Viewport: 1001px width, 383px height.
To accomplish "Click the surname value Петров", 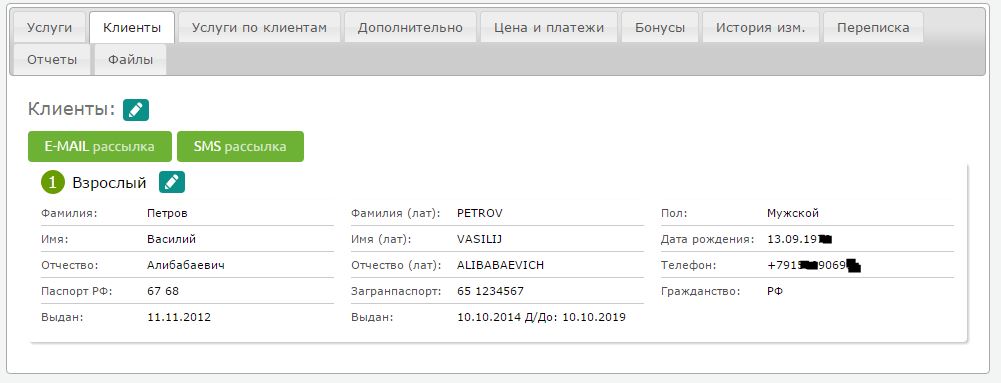I will (x=167, y=213).
